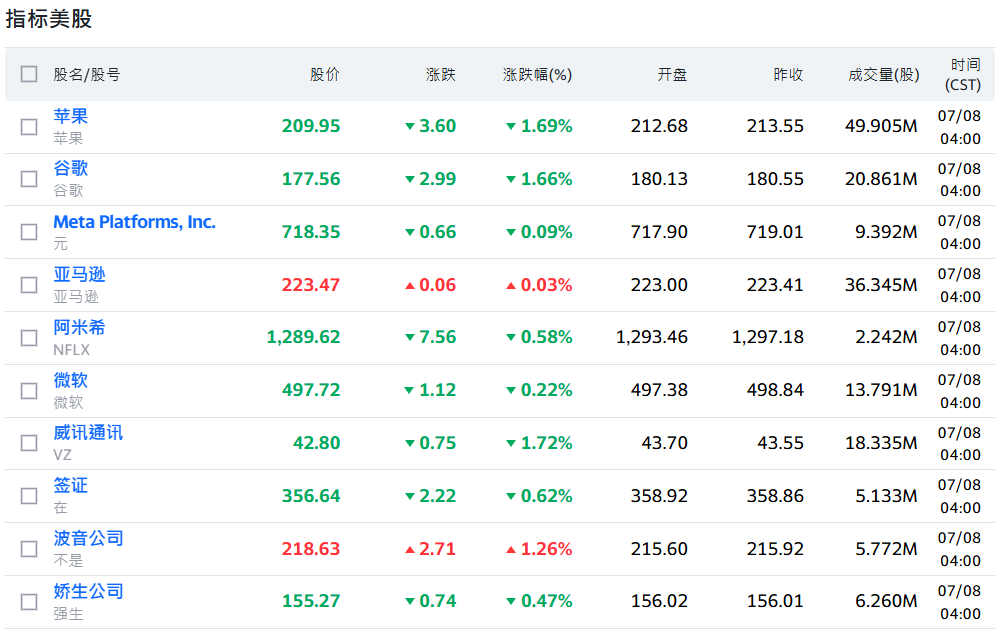Open the 微软 stock link
1001x634 pixels.
coord(70,381)
